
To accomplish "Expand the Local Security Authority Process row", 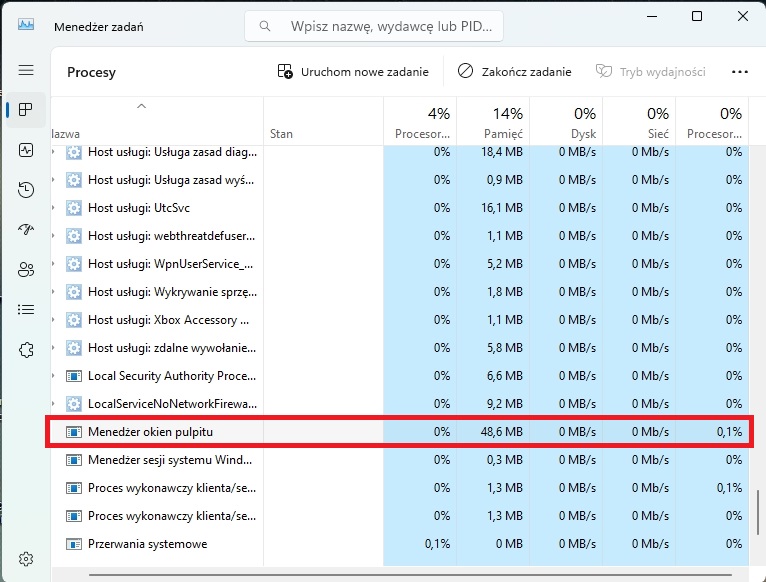I will (x=53, y=376).
